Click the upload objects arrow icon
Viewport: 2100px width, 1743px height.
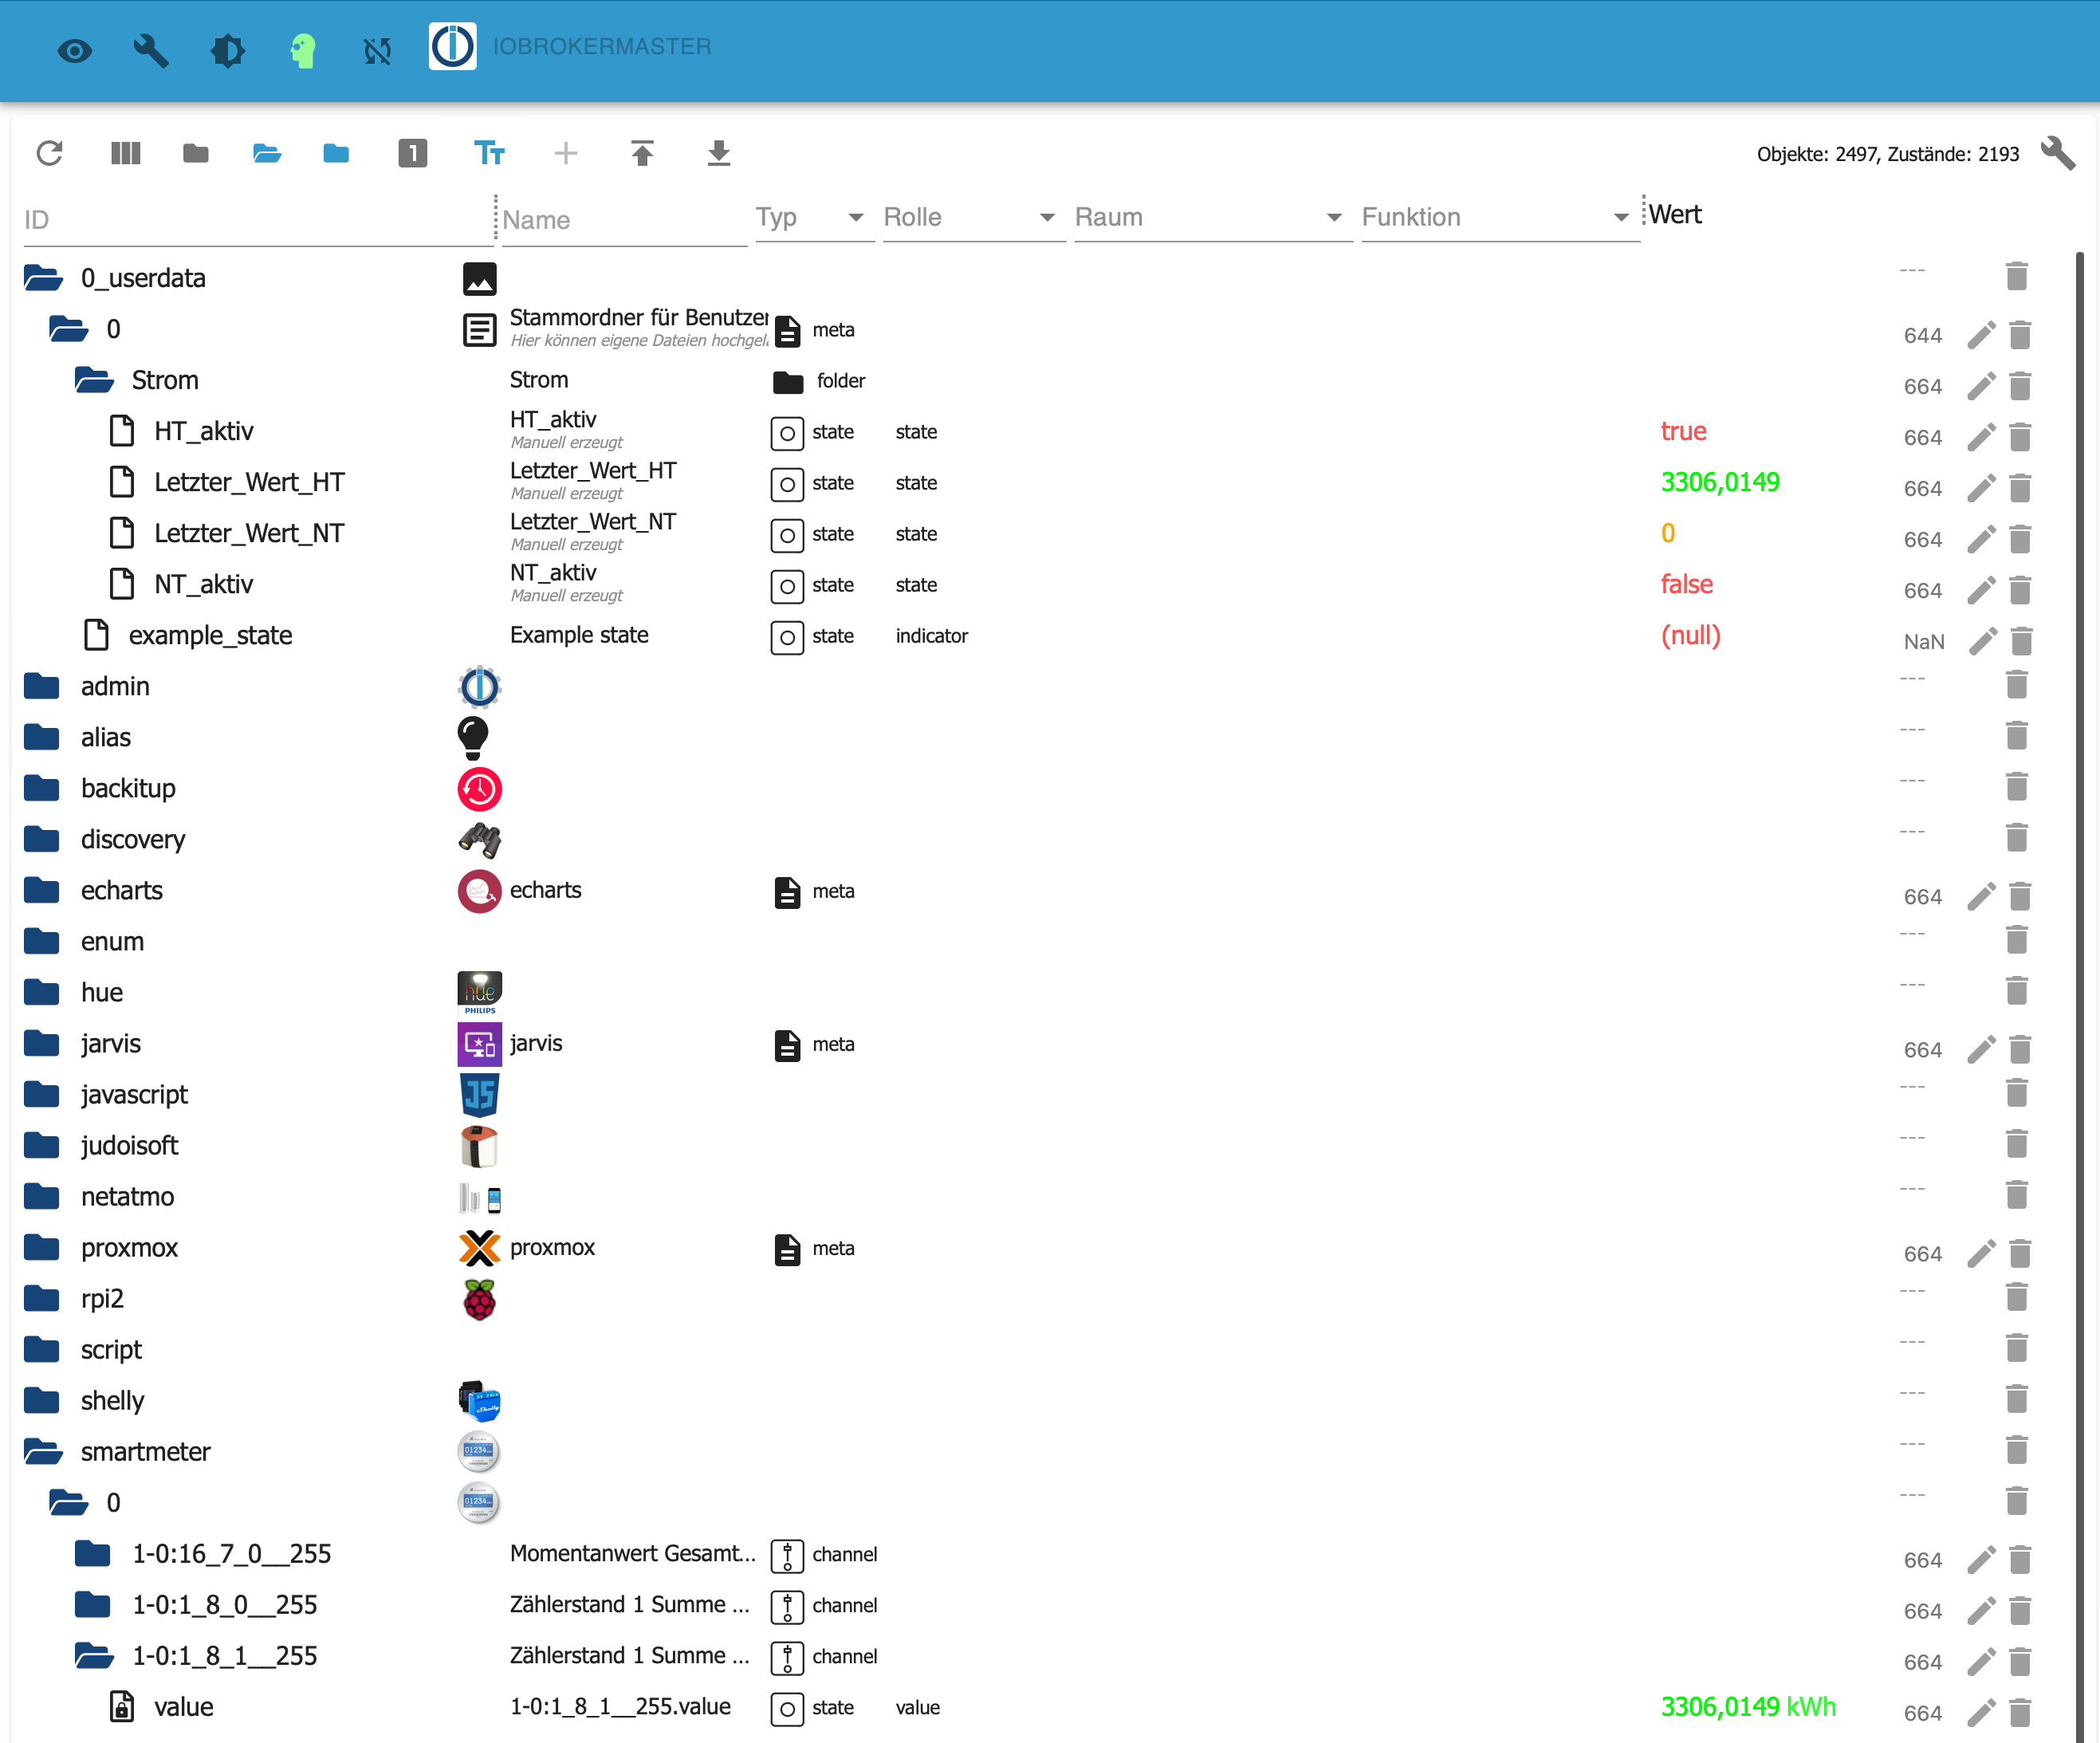click(642, 153)
